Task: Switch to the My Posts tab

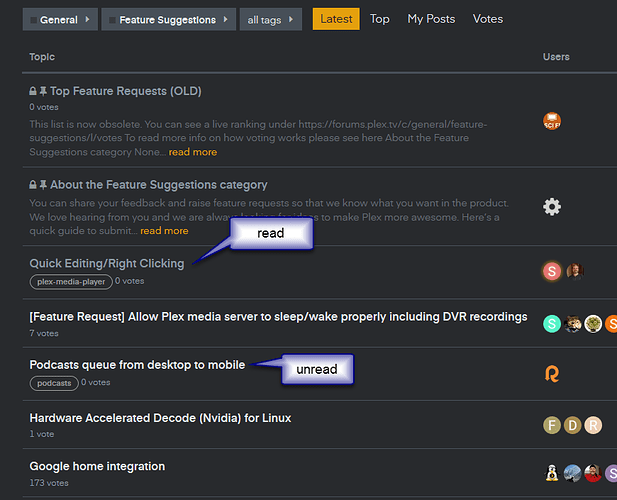Action: click(431, 19)
